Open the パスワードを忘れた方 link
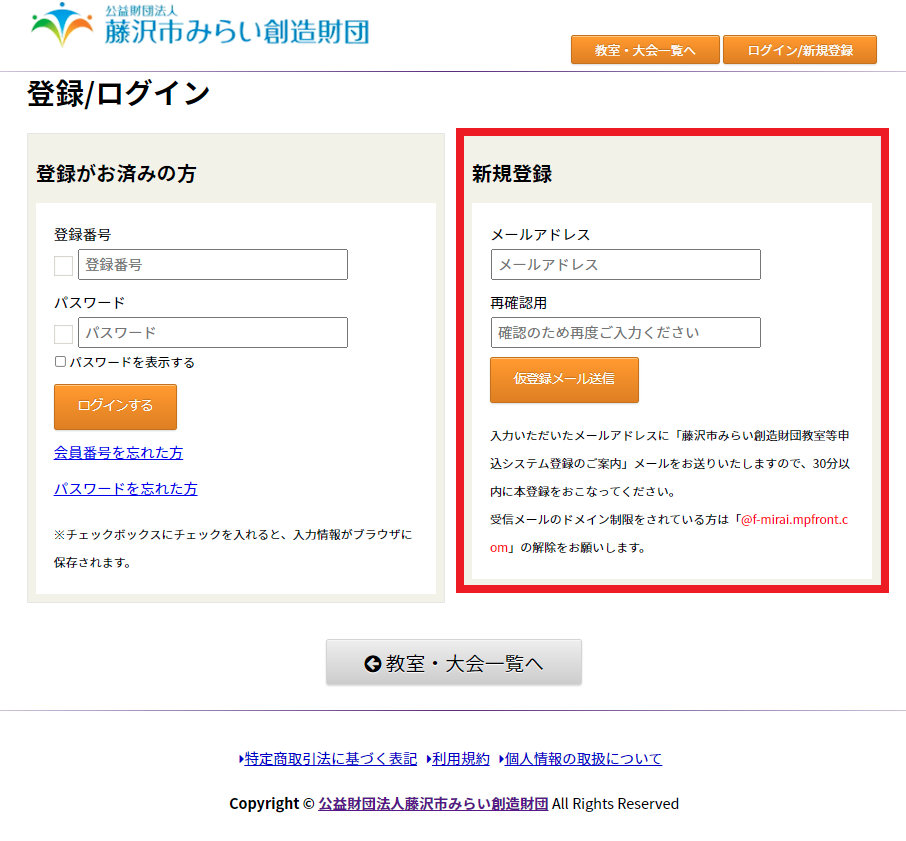Image resolution: width=906 pixels, height=841 pixels. 125,489
